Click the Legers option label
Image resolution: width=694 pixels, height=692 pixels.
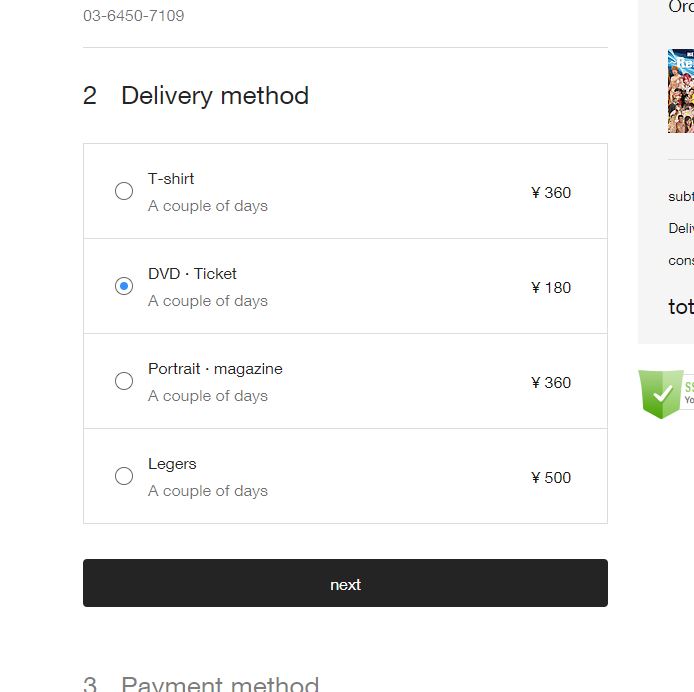coord(172,464)
